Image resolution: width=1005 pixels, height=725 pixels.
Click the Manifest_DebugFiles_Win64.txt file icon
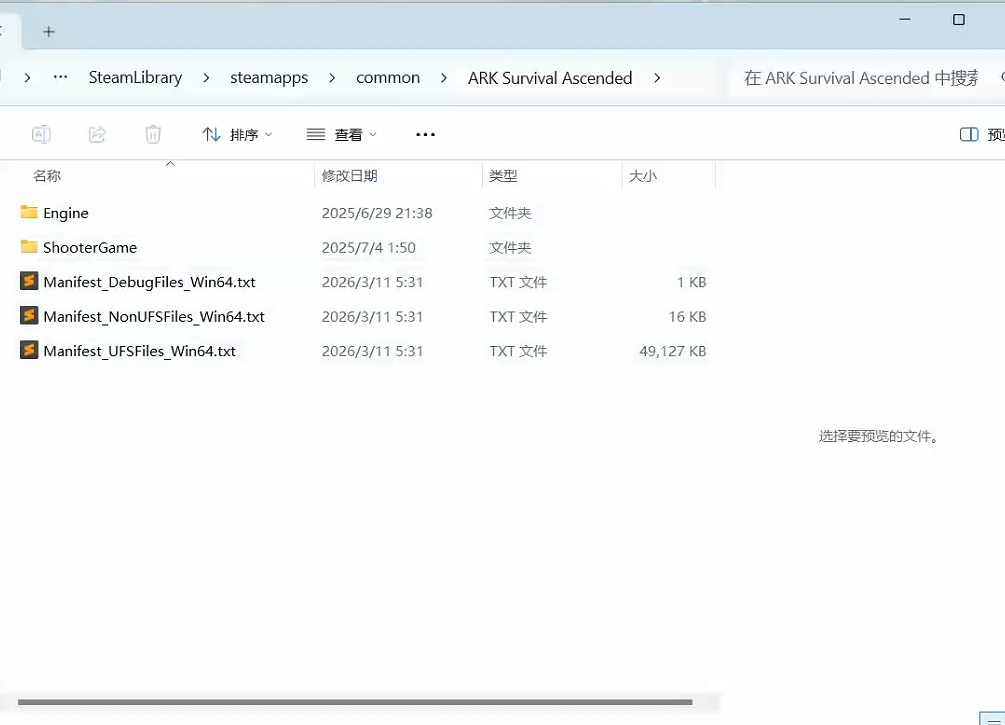29,282
